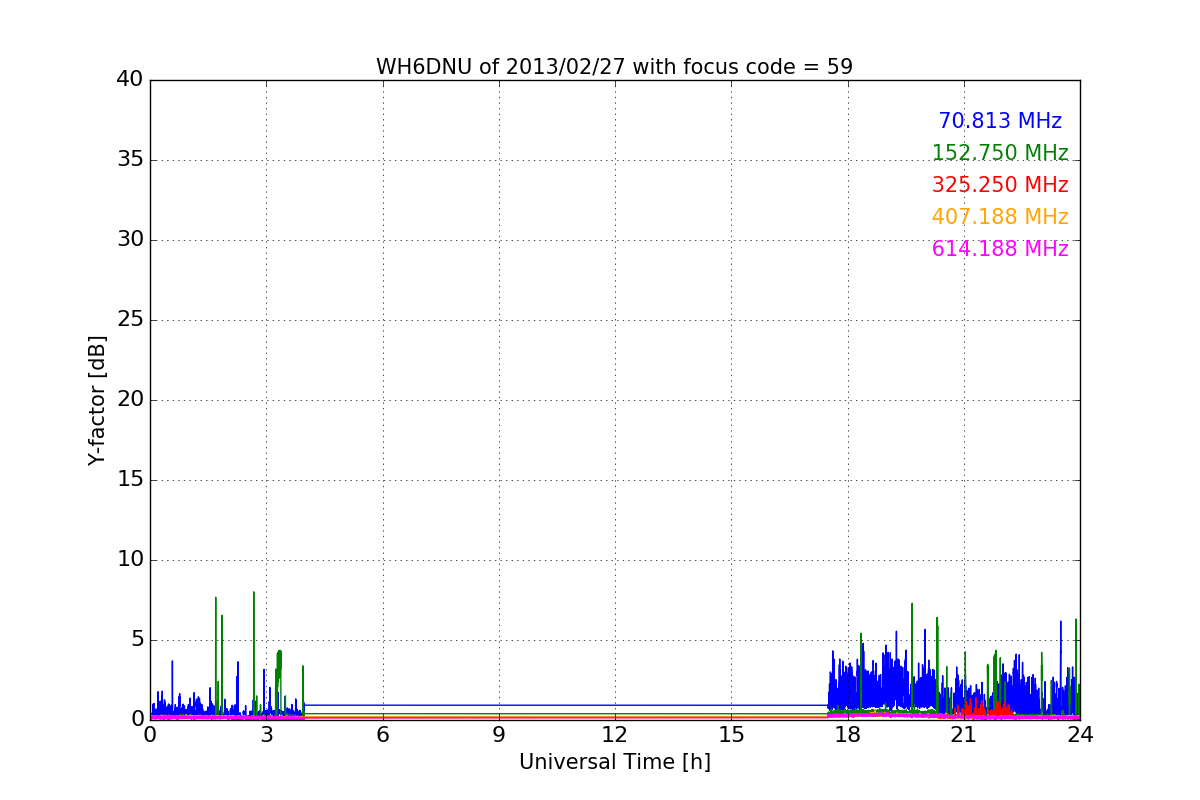Screen dimensions: 1200x800
Task: Click the y-axis tick label 10
Action: point(130,560)
